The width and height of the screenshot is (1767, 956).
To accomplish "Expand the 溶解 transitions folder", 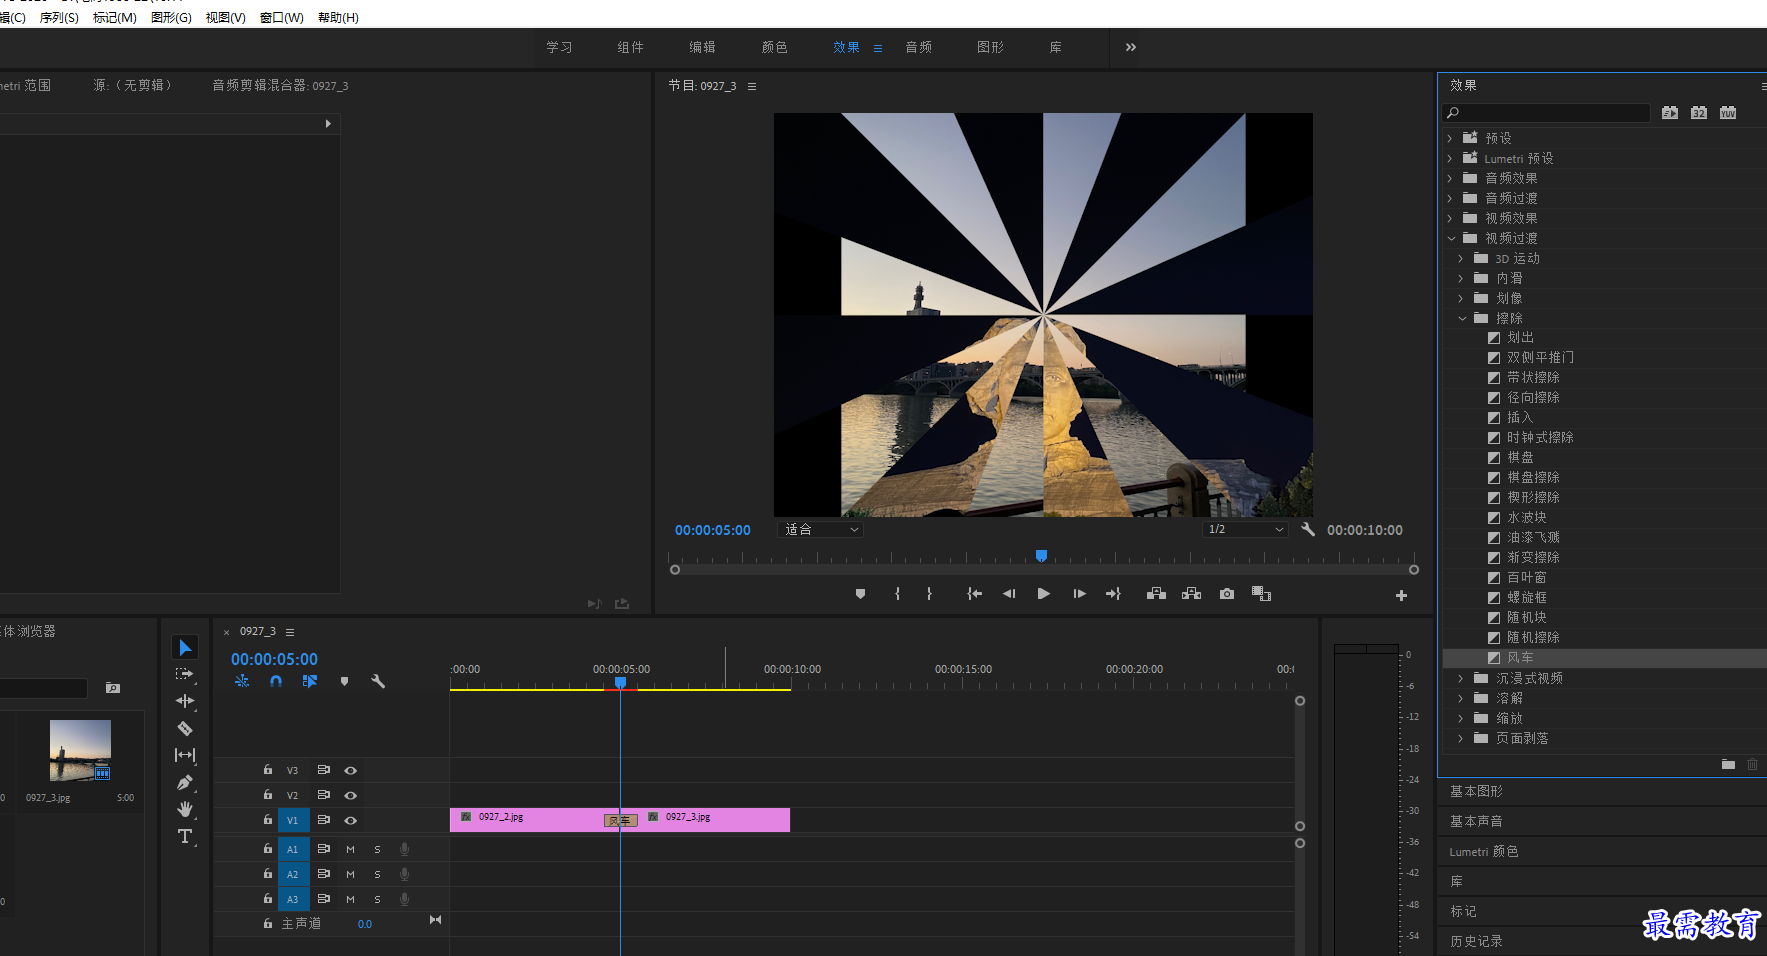I will click(1461, 698).
